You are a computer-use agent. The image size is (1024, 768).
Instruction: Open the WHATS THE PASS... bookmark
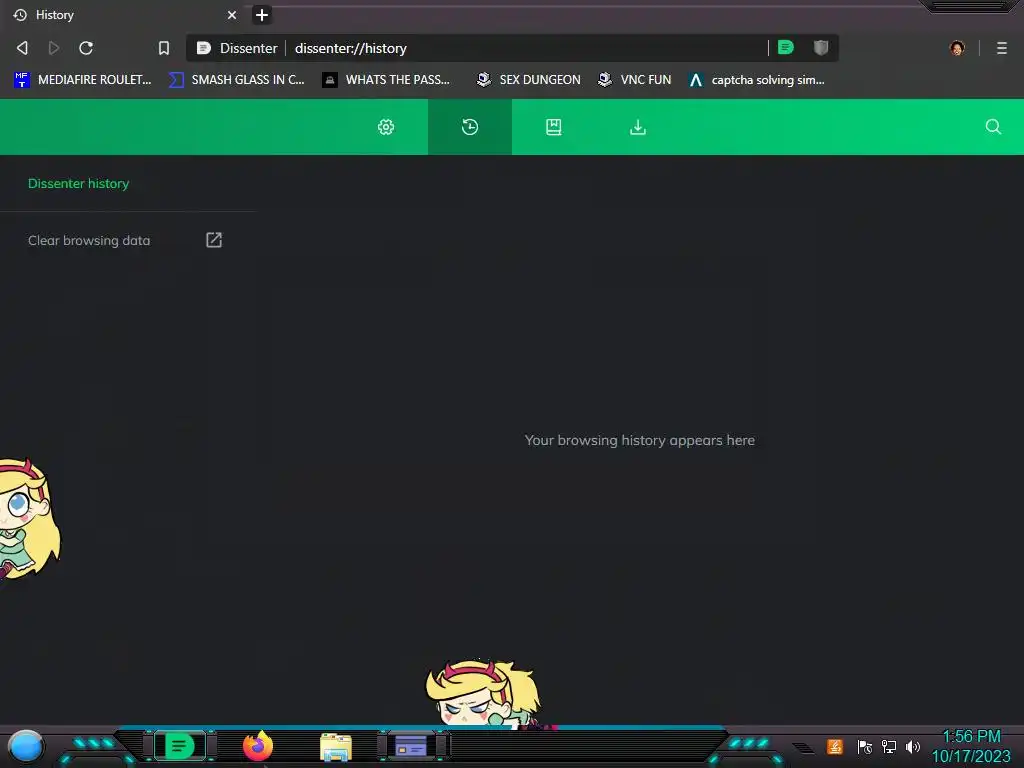click(x=386, y=80)
